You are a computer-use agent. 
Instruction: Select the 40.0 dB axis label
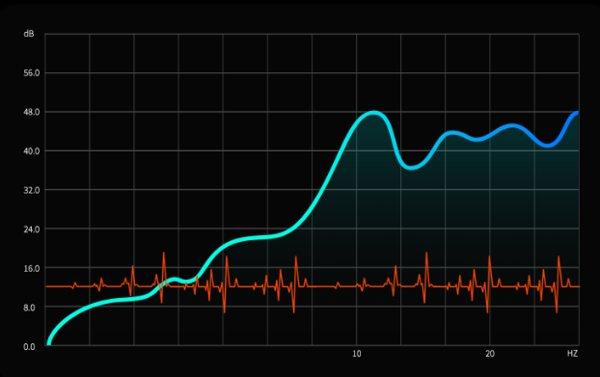(x=31, y=151)
